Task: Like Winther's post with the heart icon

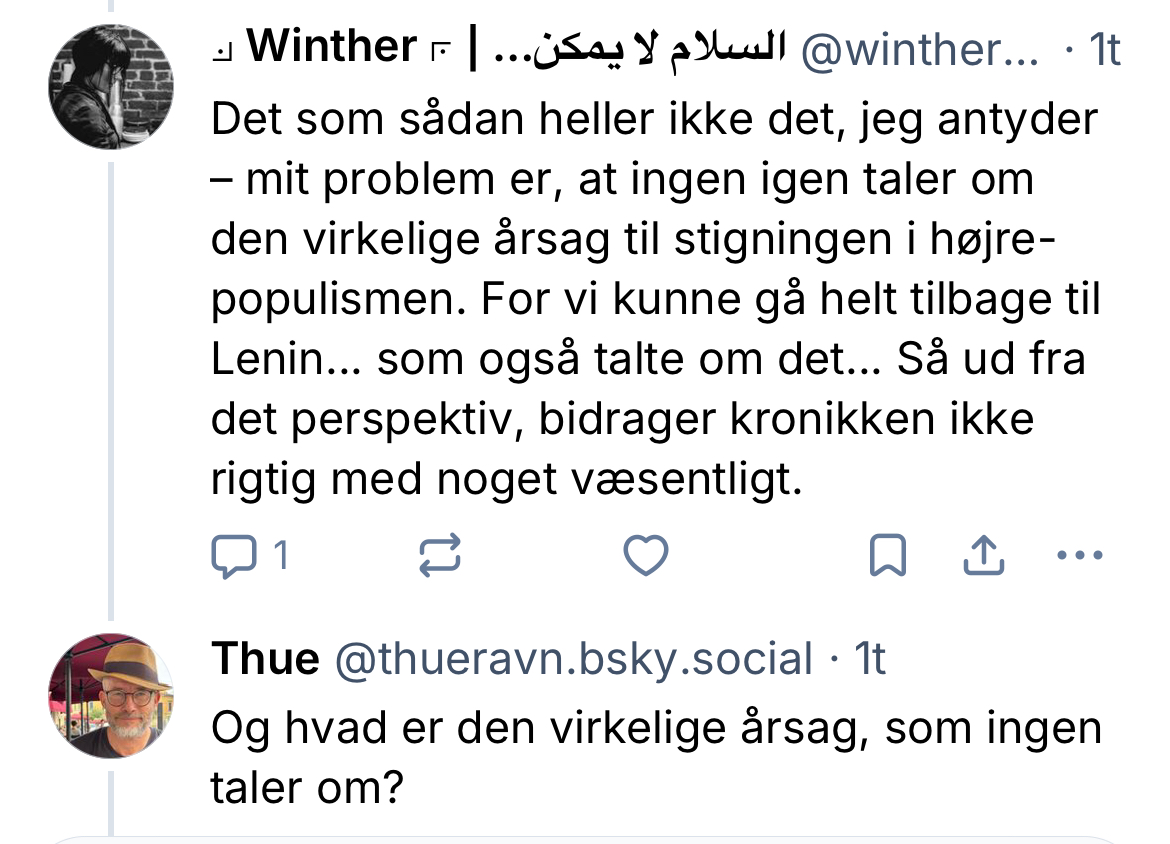Action: tap(645, 556)
